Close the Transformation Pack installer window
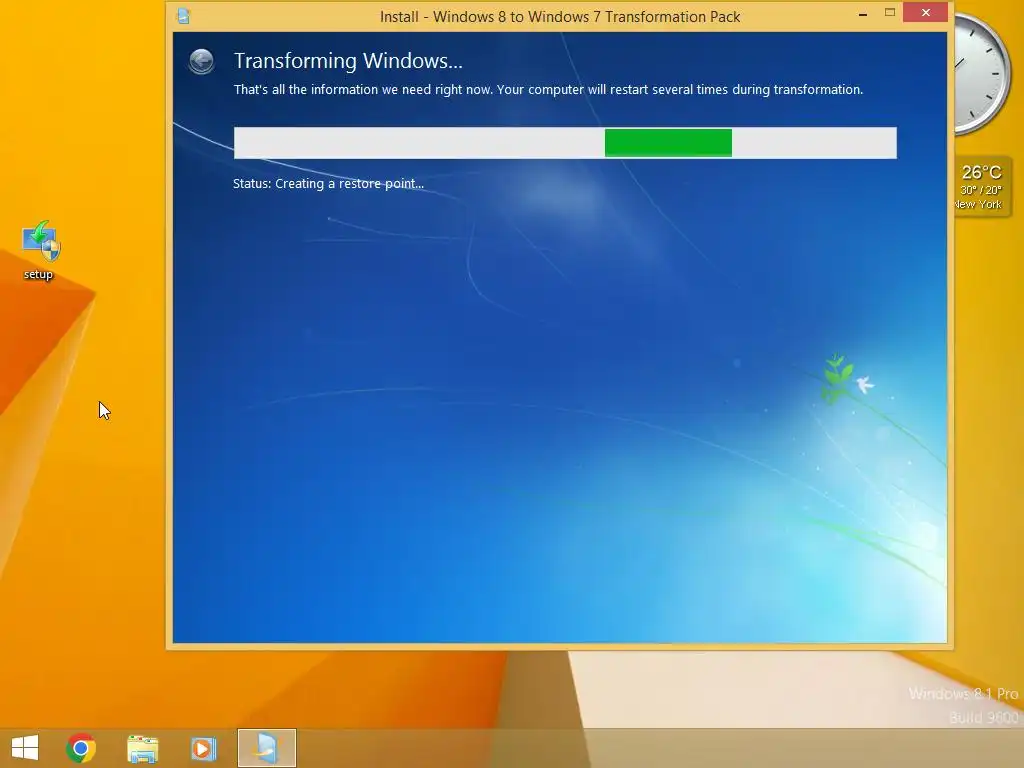 (925, 12)
